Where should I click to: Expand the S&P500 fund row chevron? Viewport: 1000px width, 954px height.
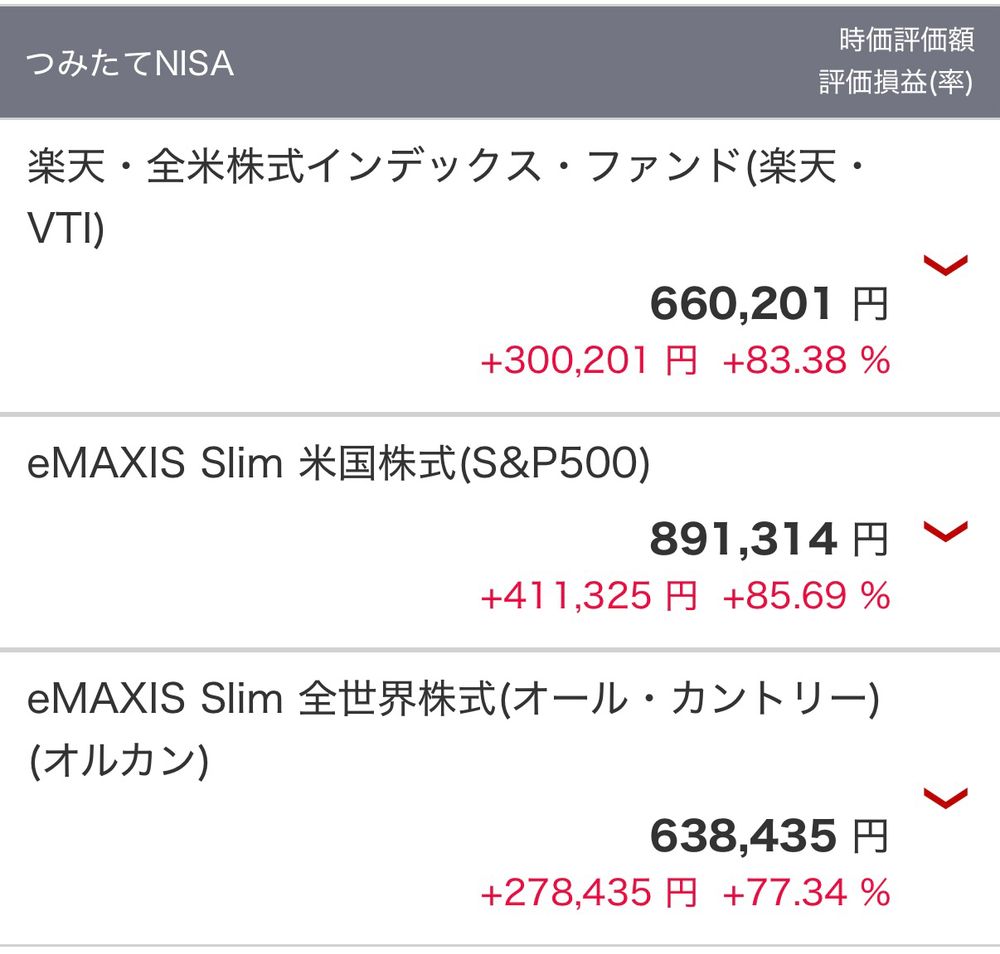point(945,531)
